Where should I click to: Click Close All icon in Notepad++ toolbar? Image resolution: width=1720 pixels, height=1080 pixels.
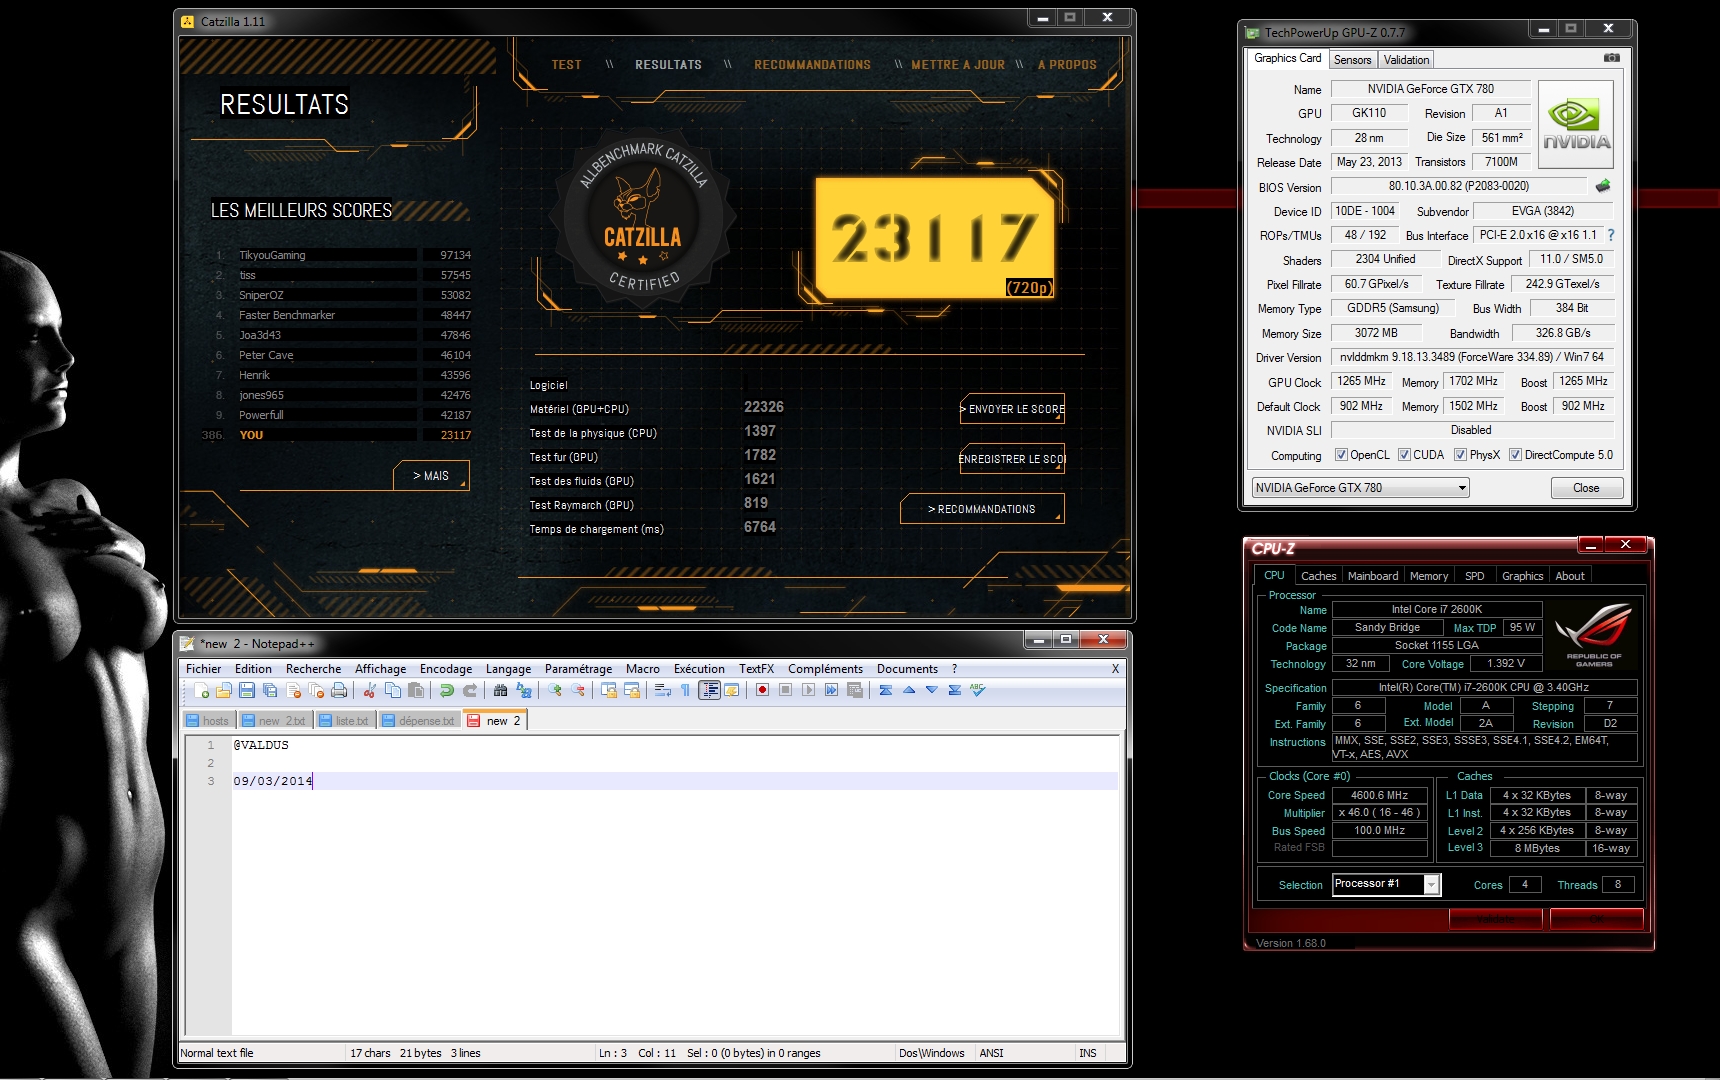click(x=316, y=690)
